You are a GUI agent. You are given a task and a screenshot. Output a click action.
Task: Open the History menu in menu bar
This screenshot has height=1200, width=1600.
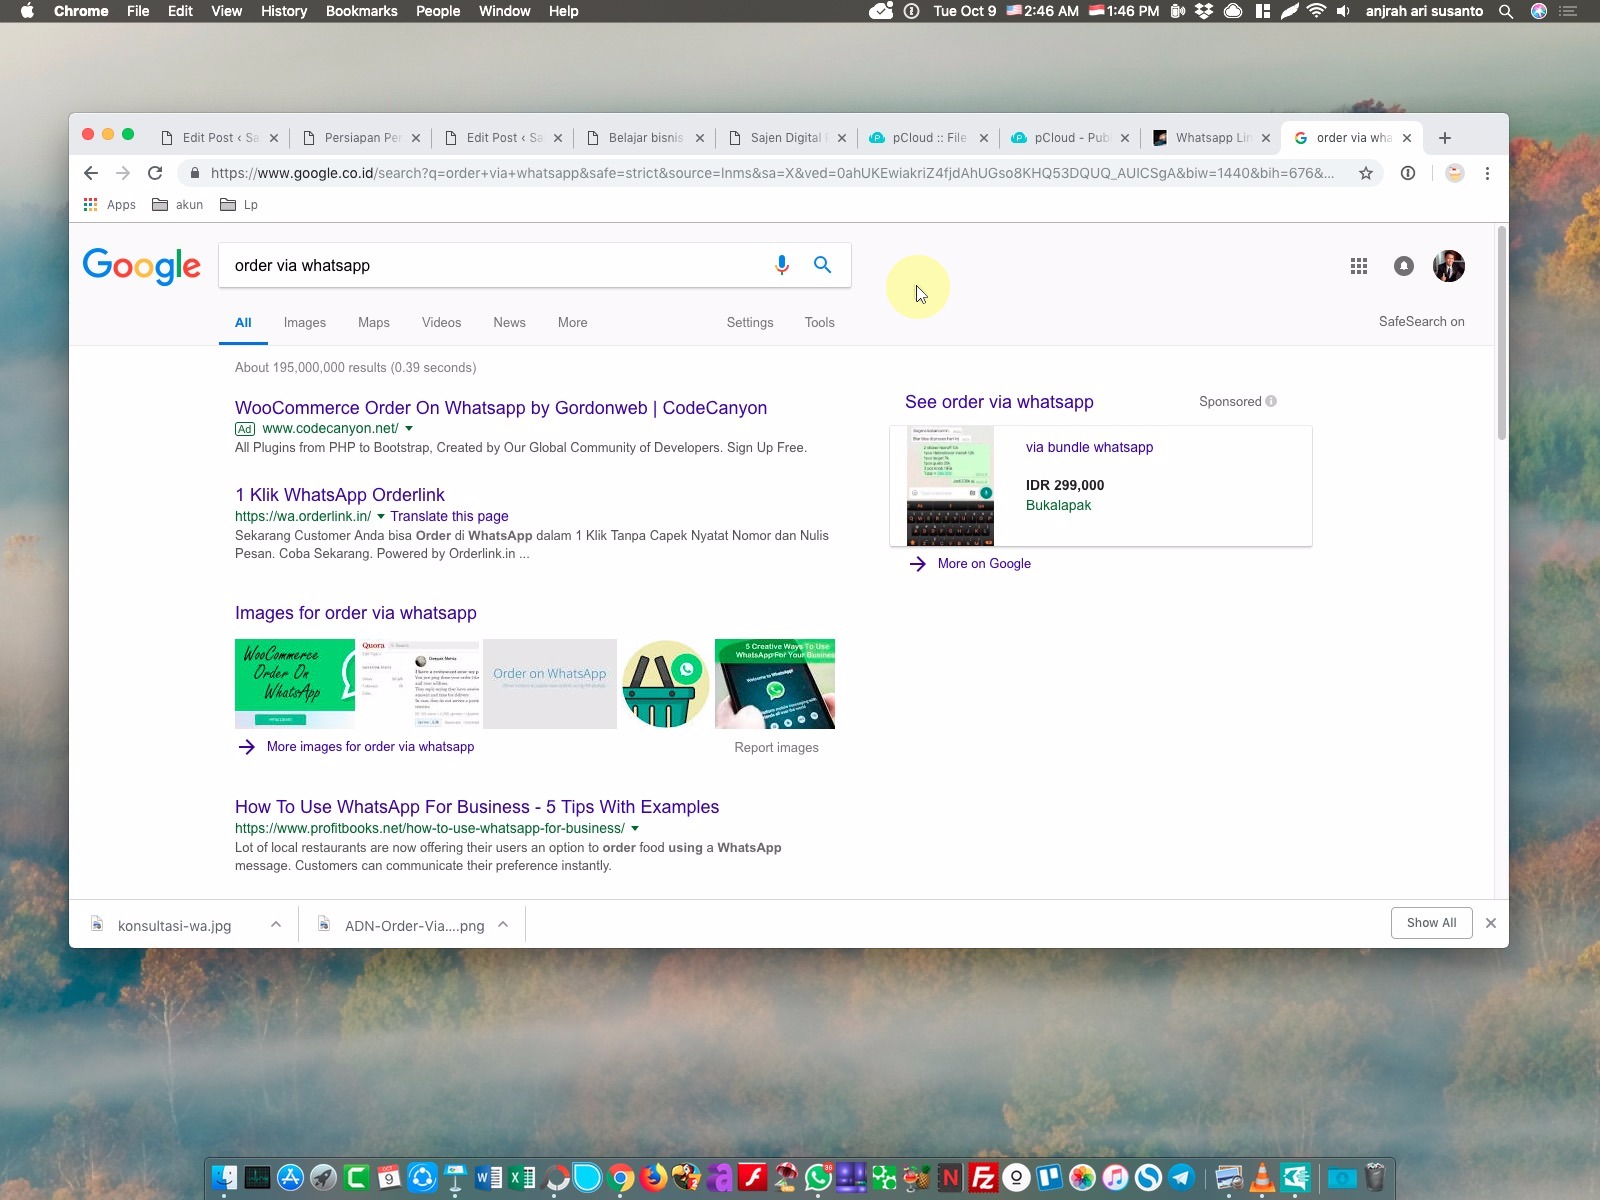(x=283, y=11)
